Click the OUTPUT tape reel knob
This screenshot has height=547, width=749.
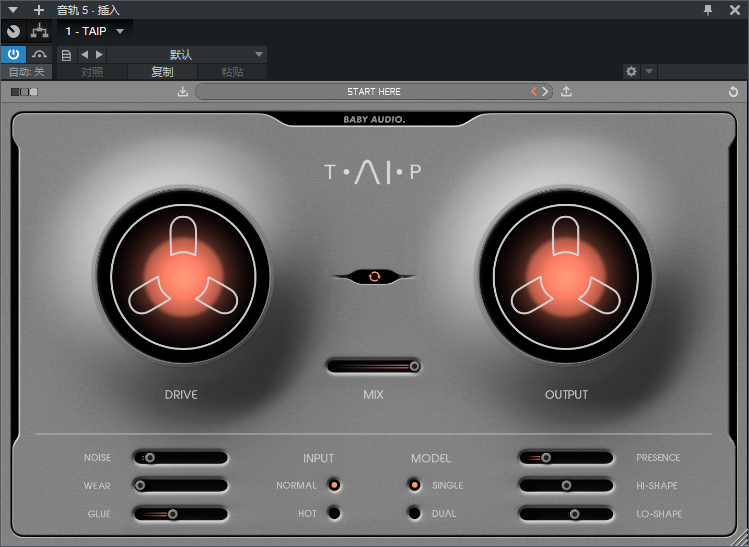click(566, 277)
